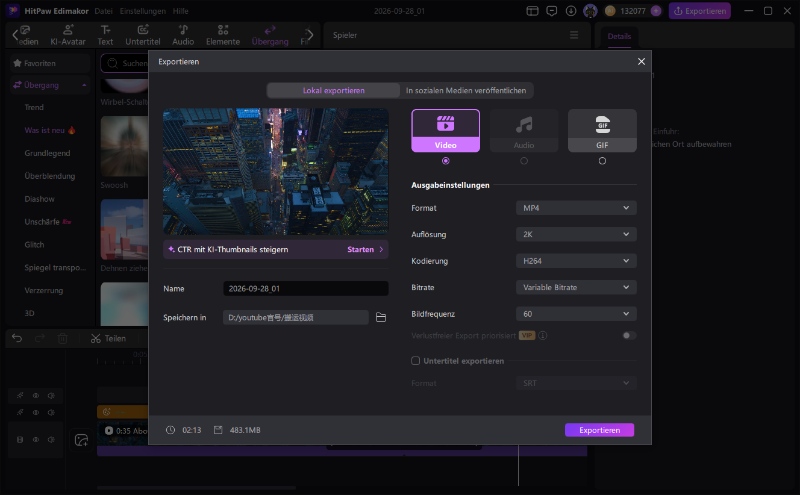
Task: Select the Audio radio button
Action: pos(524,161)
